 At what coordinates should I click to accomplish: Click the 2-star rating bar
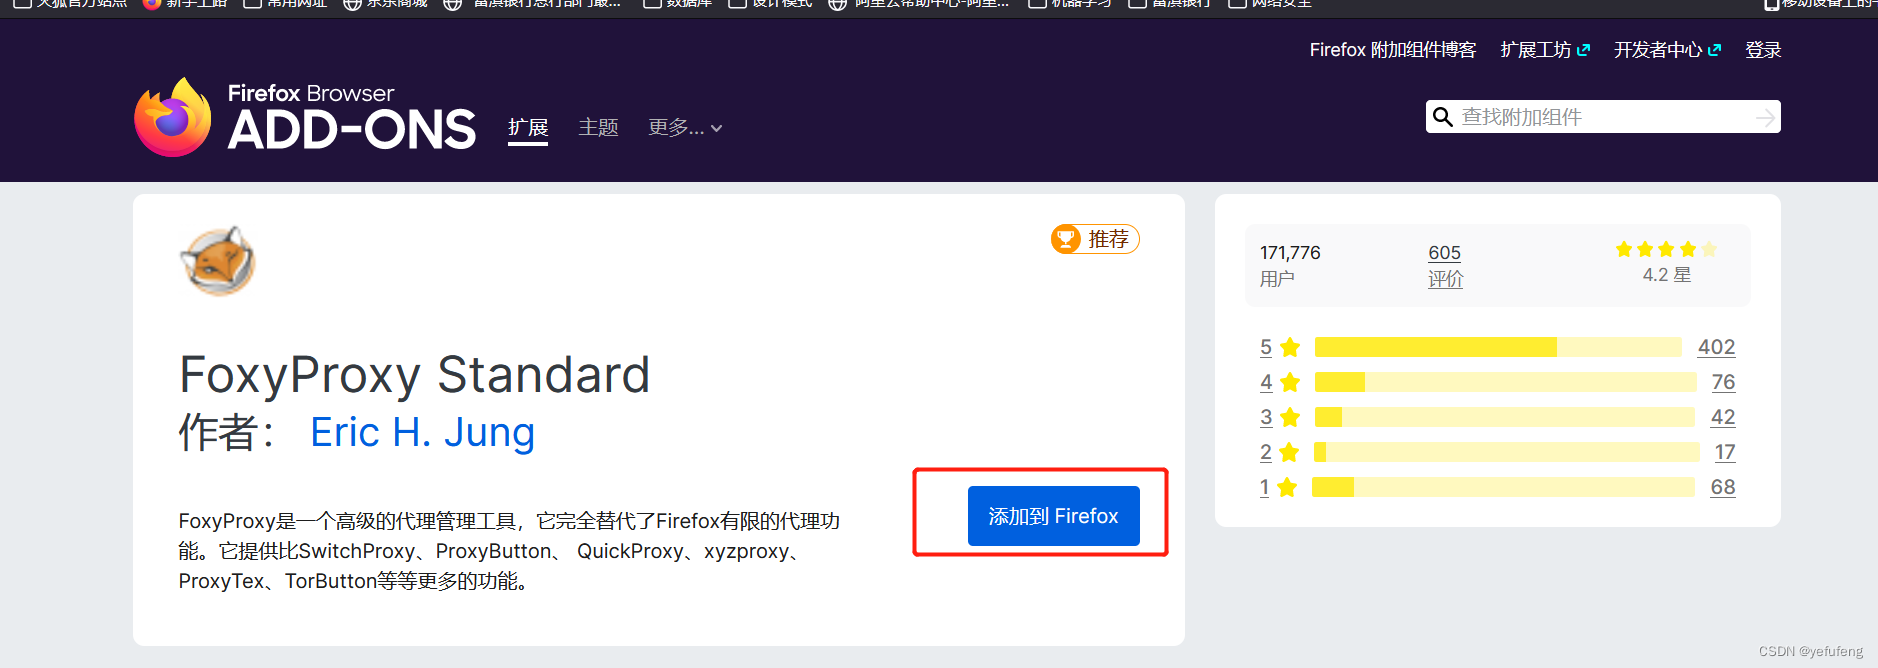1506,452
